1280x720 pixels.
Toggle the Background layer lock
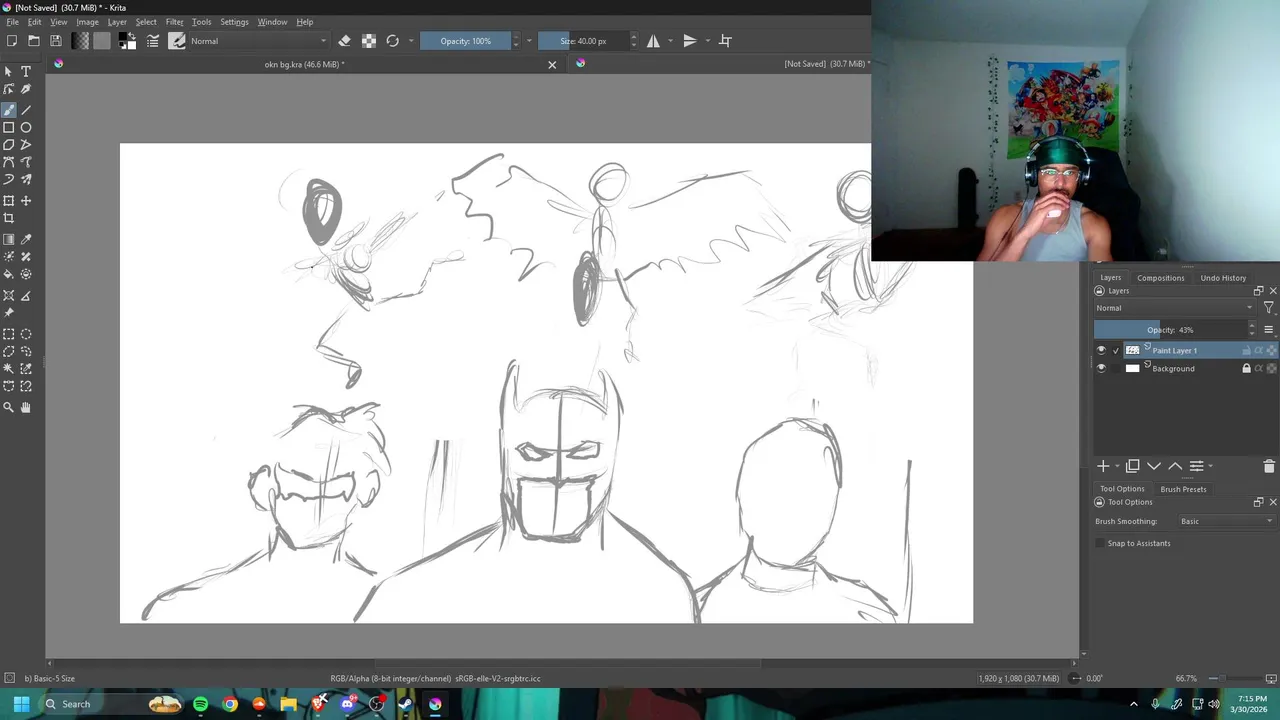pyautogui.click(x=1246, y=368)
